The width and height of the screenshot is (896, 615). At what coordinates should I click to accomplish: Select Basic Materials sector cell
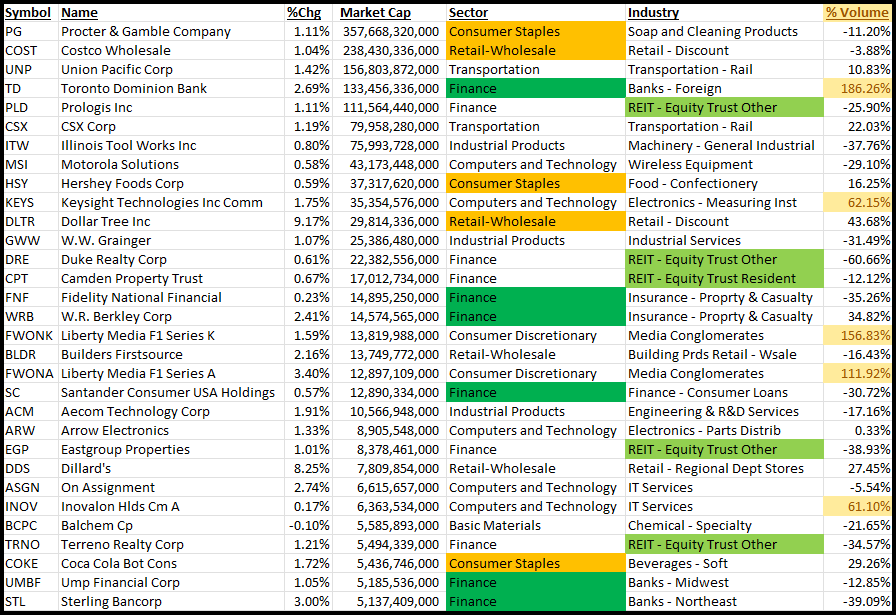[x=535, y=525]
